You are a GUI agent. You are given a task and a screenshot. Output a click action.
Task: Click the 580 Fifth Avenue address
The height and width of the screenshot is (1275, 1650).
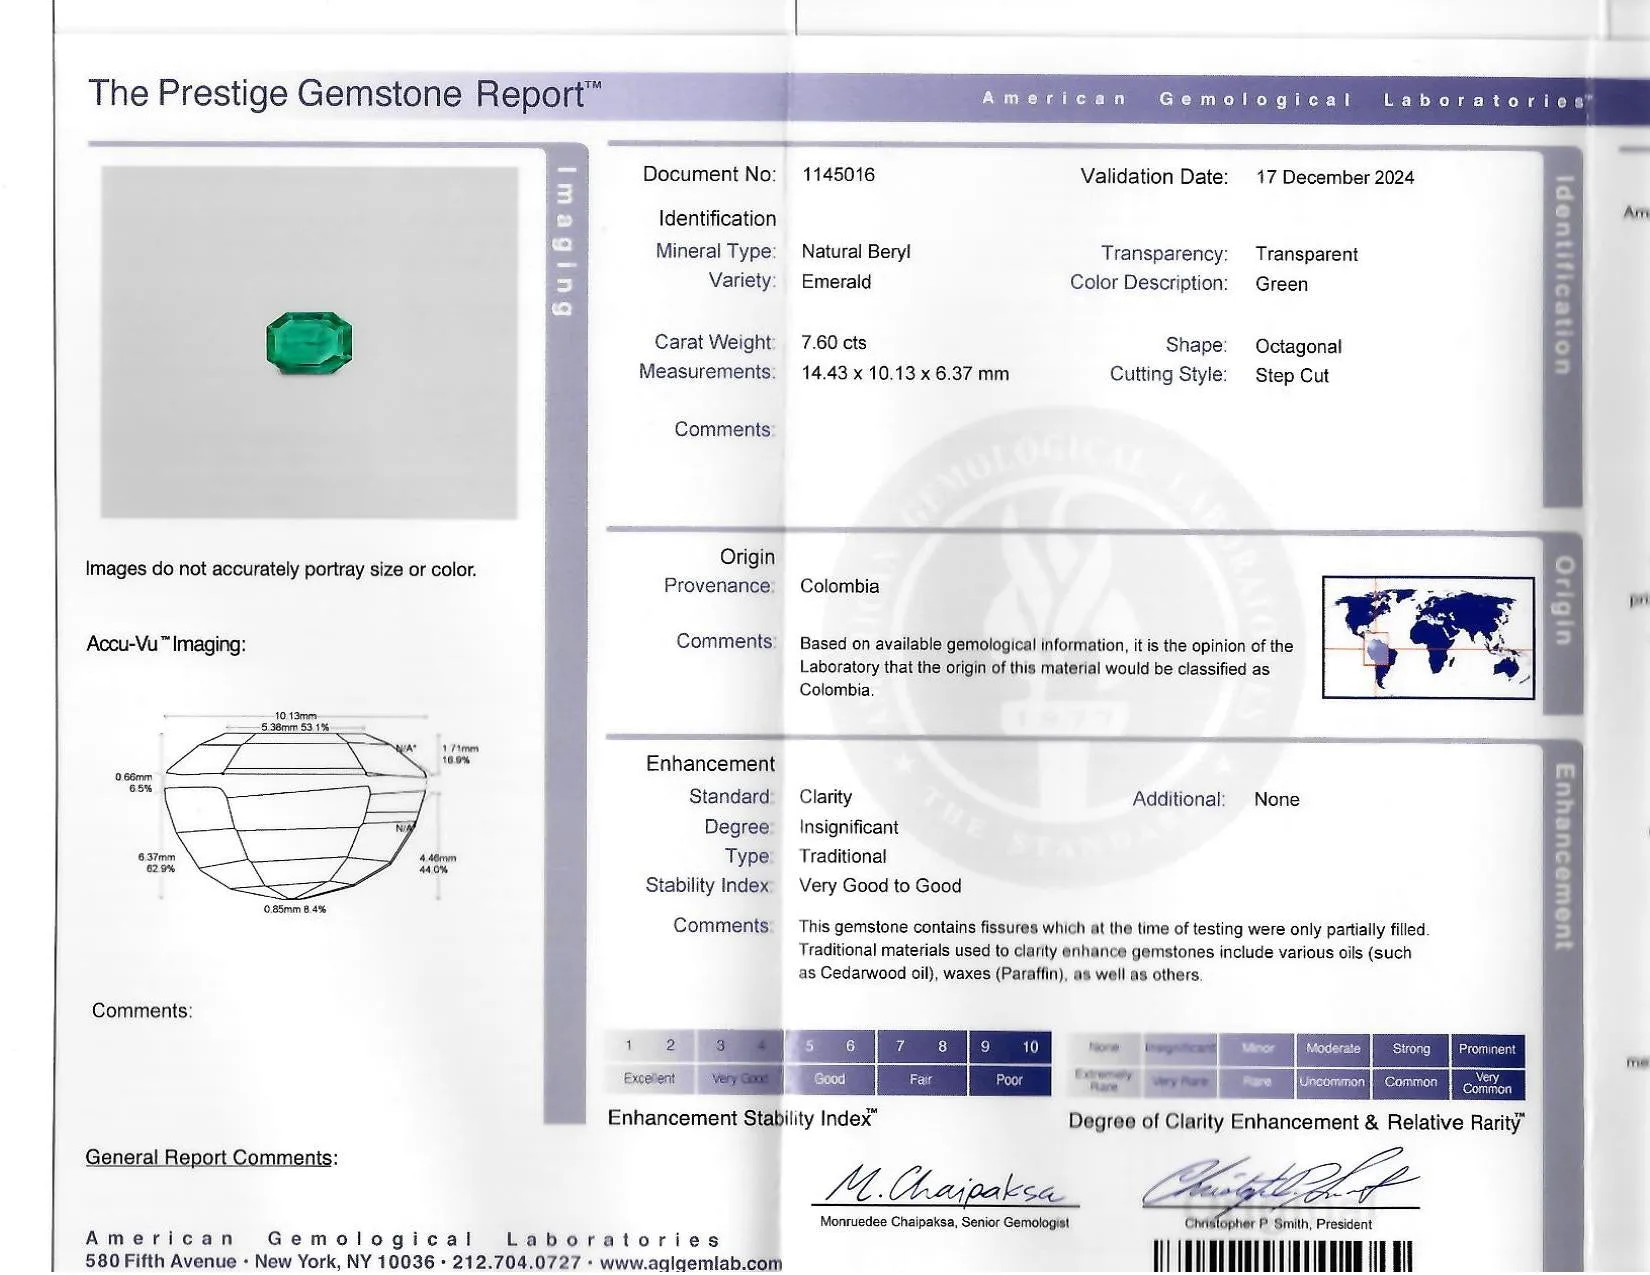[x=161, y=1262]
